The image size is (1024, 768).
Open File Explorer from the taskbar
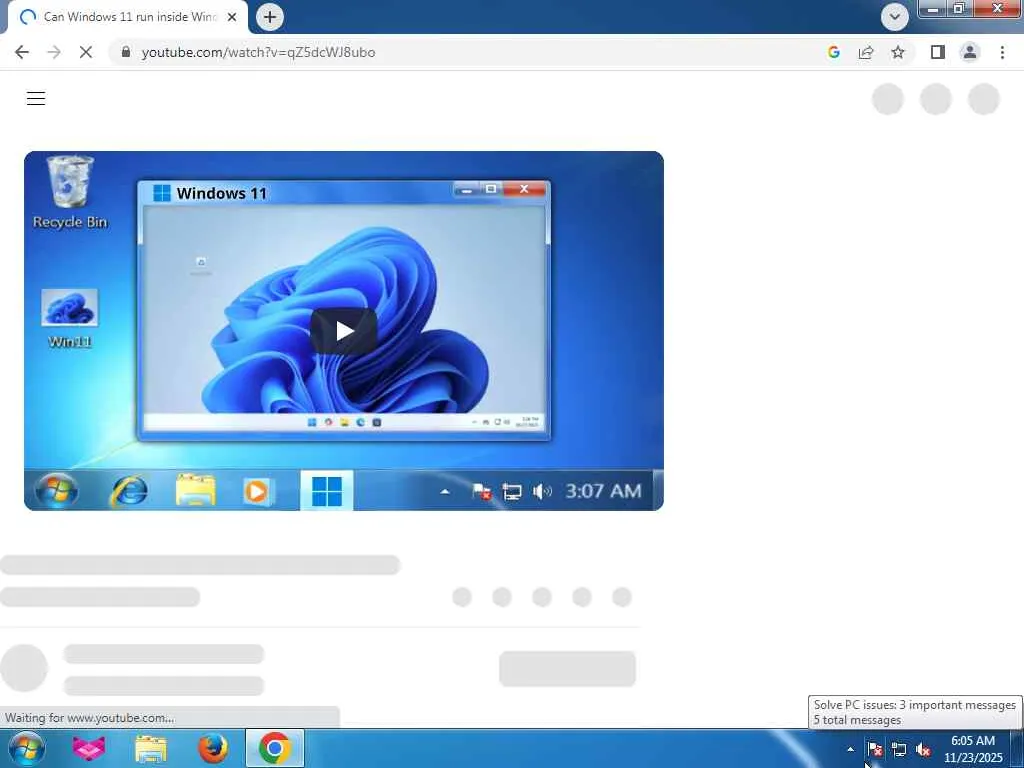pyautogui.click(x=151, y=748)
